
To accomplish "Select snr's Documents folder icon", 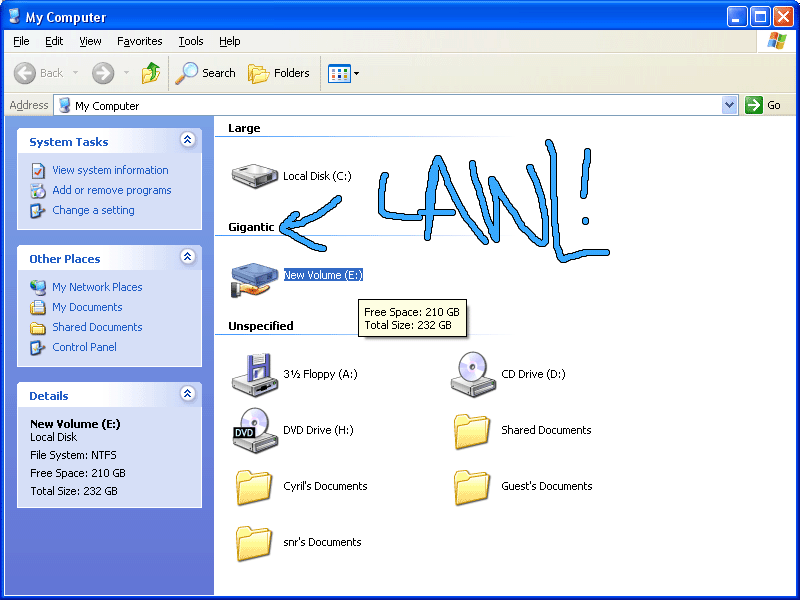I will tap(254, 543).
